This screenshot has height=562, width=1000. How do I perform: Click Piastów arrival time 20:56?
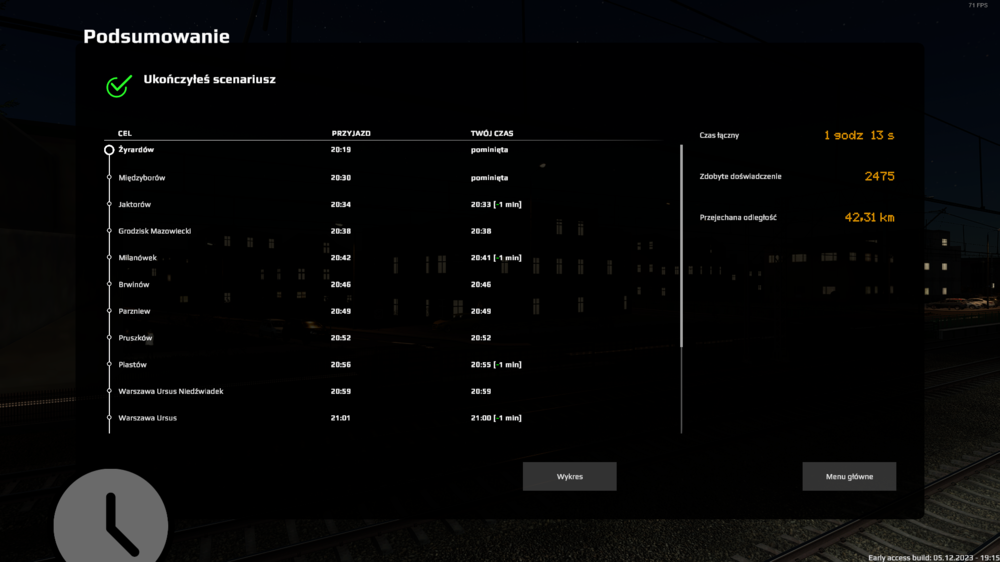[x=341, y=365]
